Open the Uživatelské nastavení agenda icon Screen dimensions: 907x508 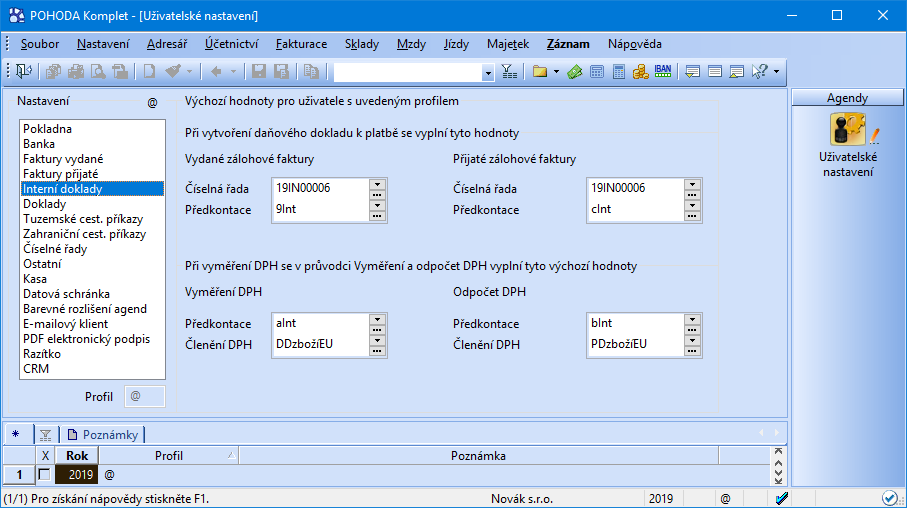pos(847,129)
